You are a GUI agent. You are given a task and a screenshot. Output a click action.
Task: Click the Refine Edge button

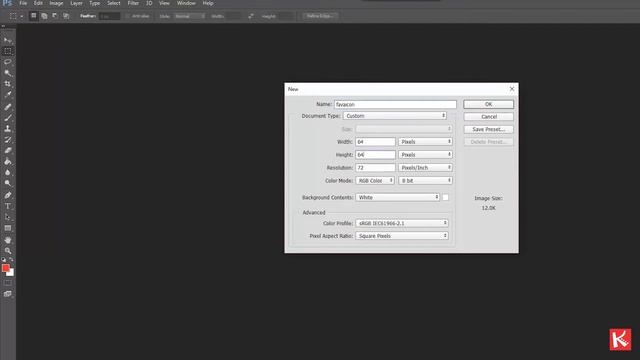[320, 16]
